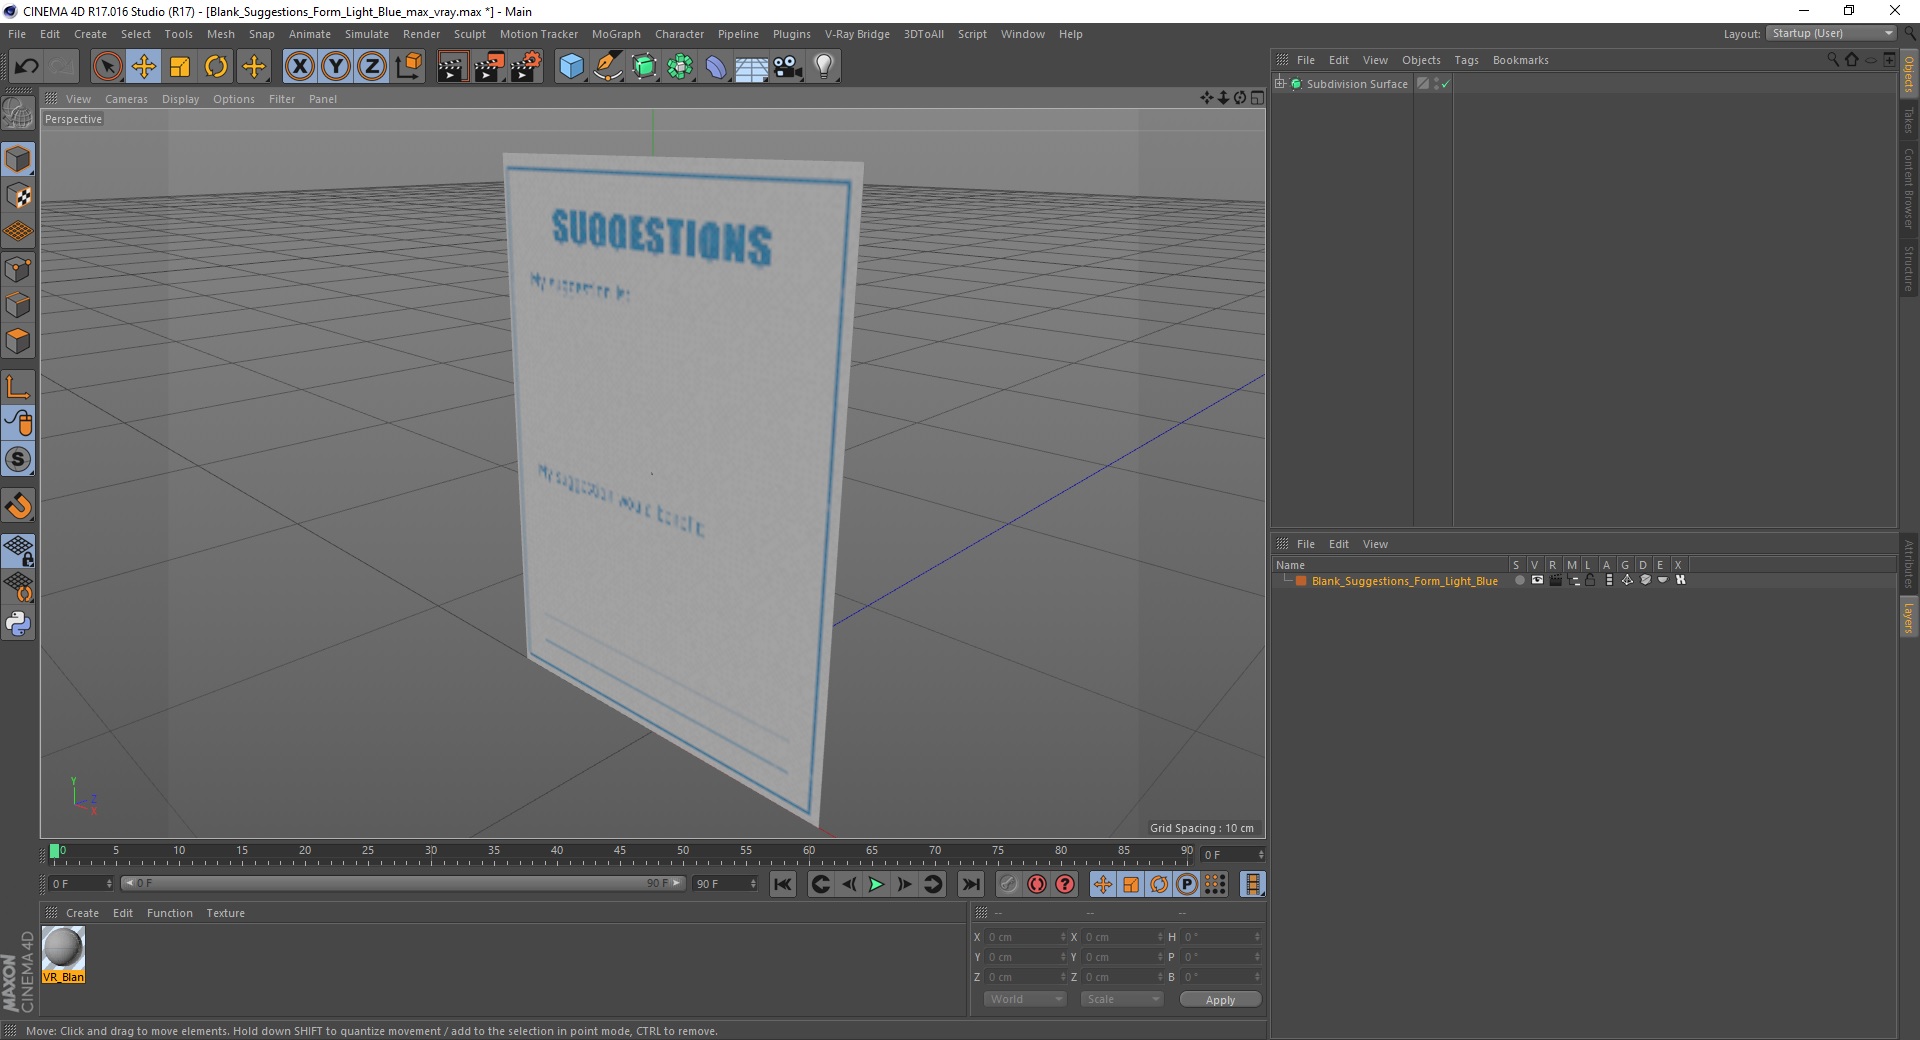
Task: Open the Render Settings clapperboard icon
Action: (x=526, y=67)
